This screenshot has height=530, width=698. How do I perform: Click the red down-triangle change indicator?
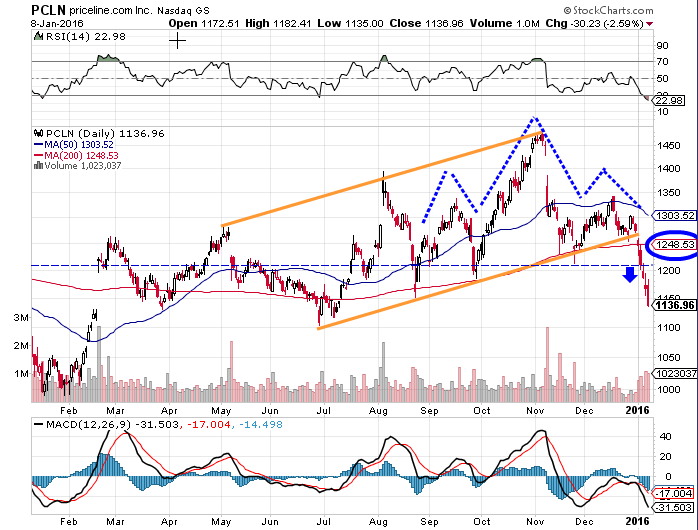tap(649, 24)
